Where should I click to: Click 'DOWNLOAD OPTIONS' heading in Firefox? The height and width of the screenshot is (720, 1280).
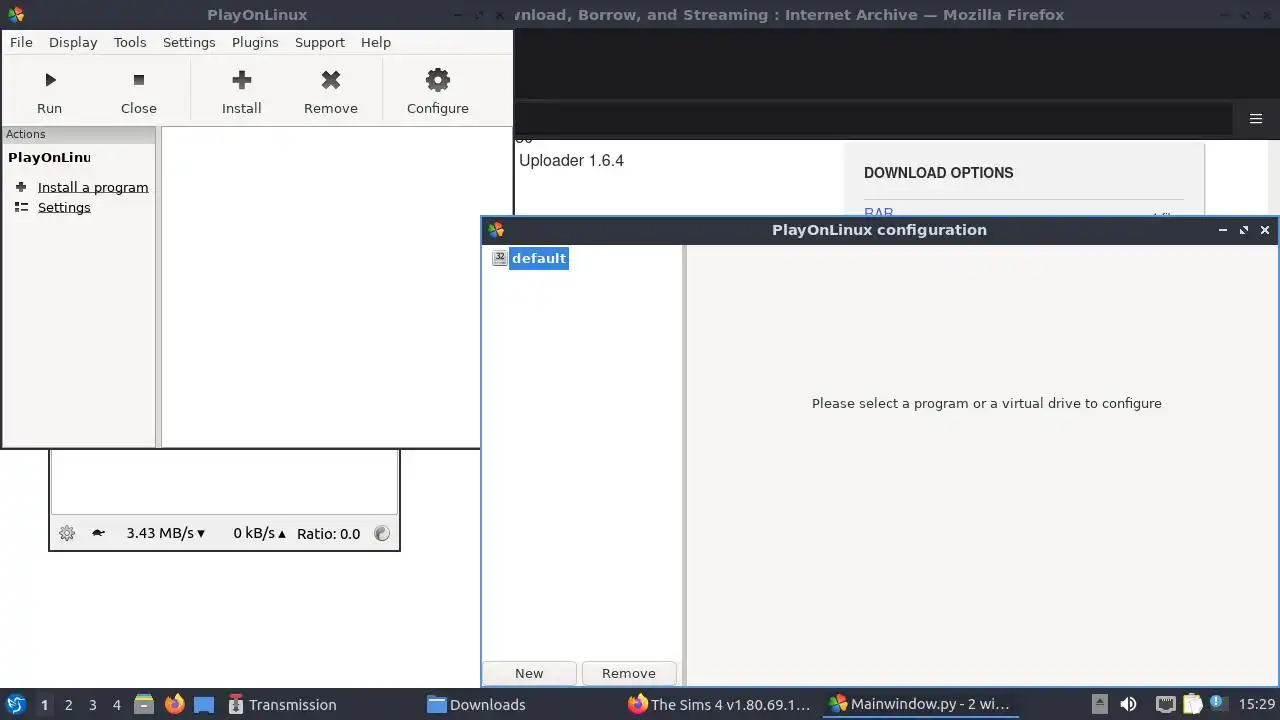938,172
